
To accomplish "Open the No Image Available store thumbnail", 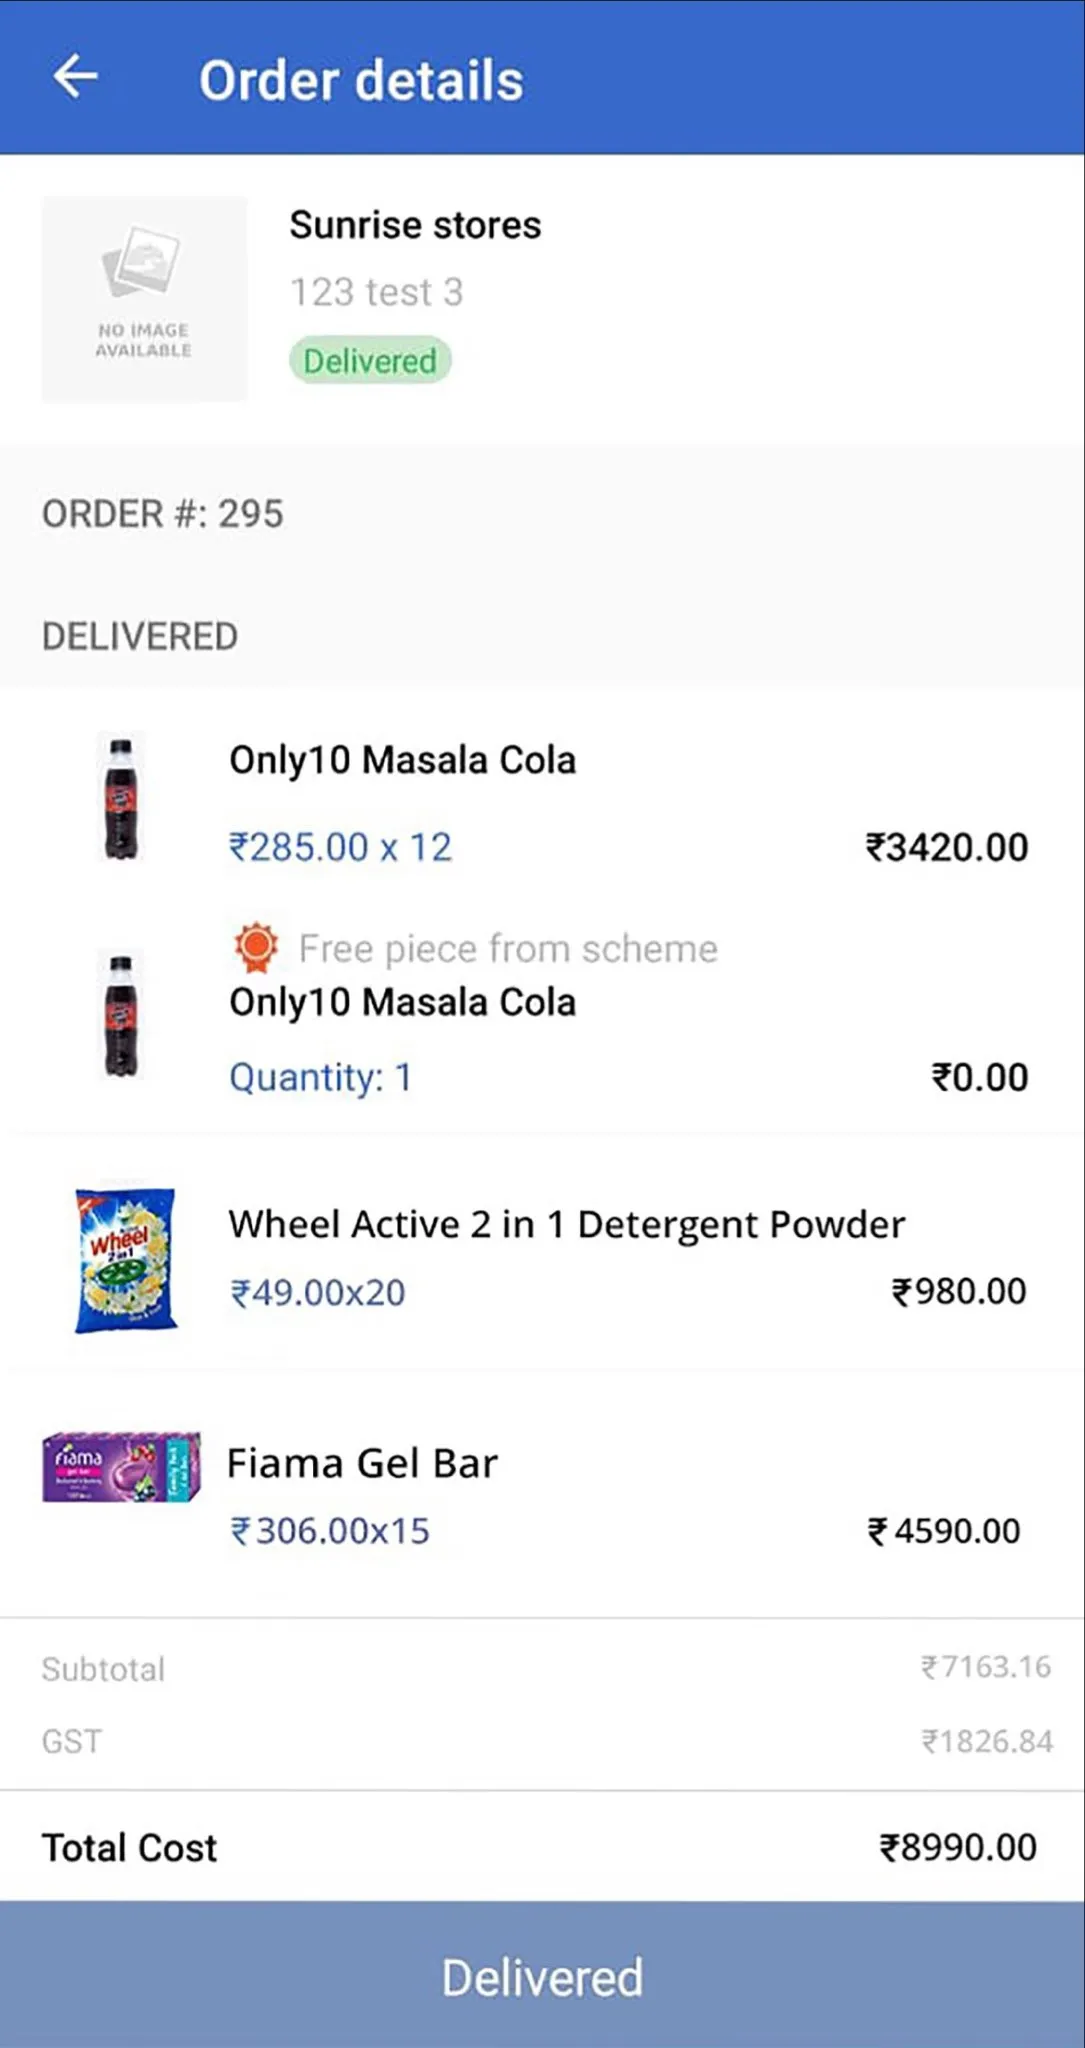I will (144, 299).
